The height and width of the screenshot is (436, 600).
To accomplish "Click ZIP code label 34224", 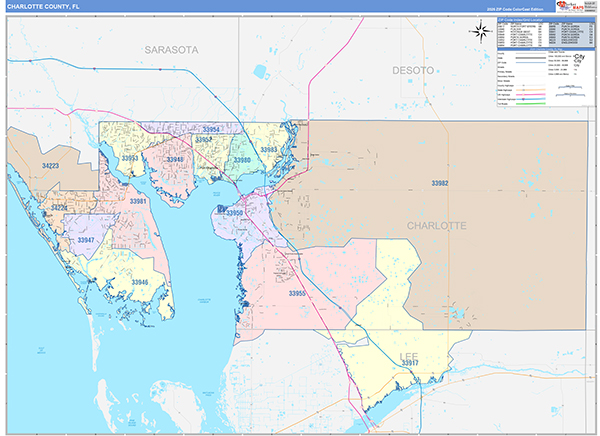I will point(59,208).
